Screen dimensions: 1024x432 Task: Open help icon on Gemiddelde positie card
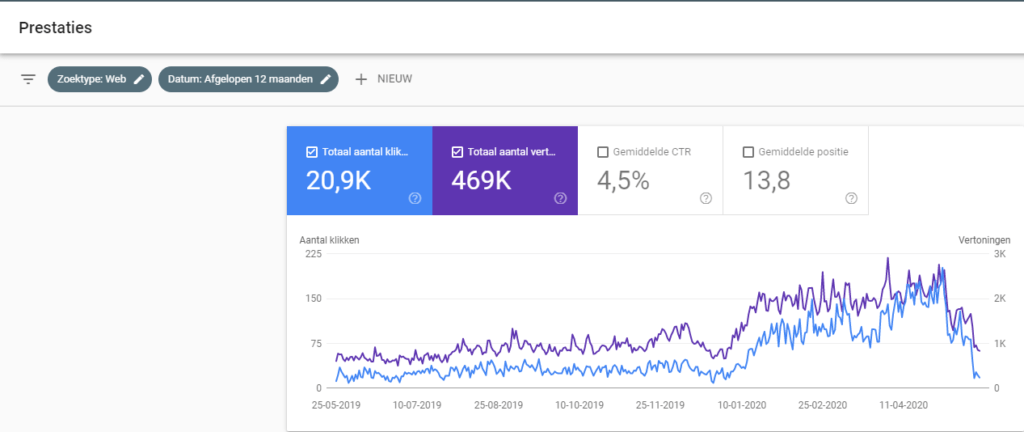pyautogui.click(x=851, y=198)
